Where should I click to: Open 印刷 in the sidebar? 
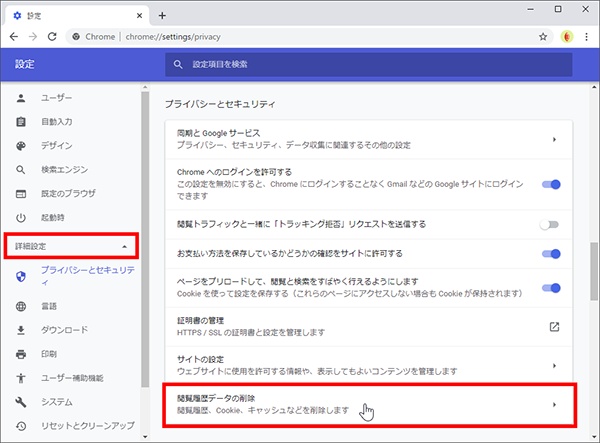(49, 354)
